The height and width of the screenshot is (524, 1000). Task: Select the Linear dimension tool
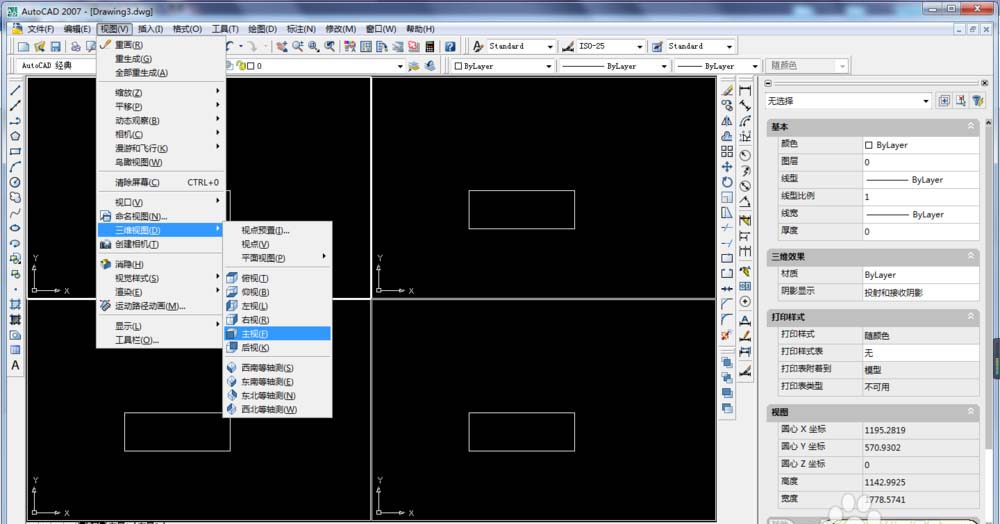745,91
